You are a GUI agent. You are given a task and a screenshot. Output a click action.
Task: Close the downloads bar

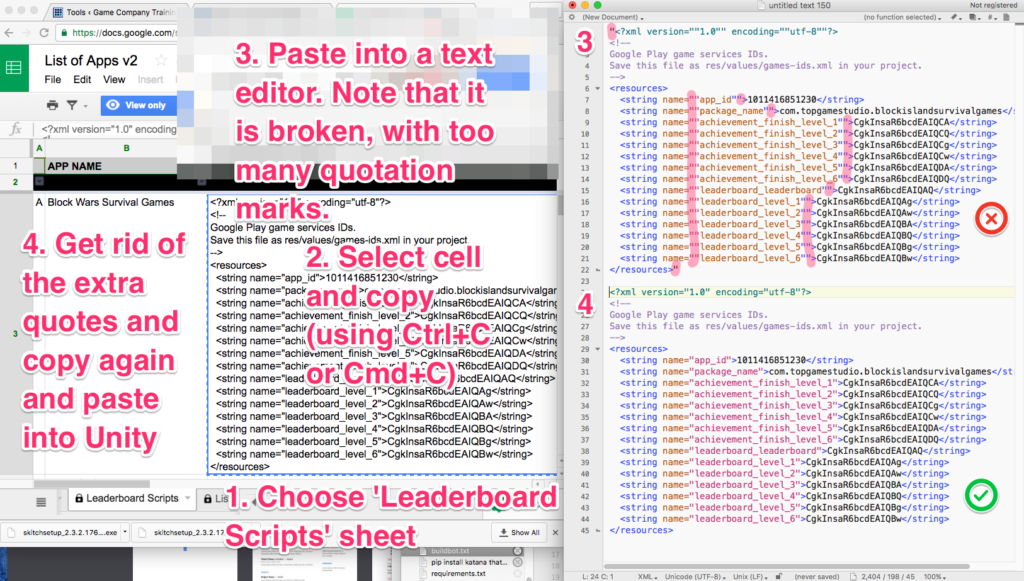click(x=555, y=533)
